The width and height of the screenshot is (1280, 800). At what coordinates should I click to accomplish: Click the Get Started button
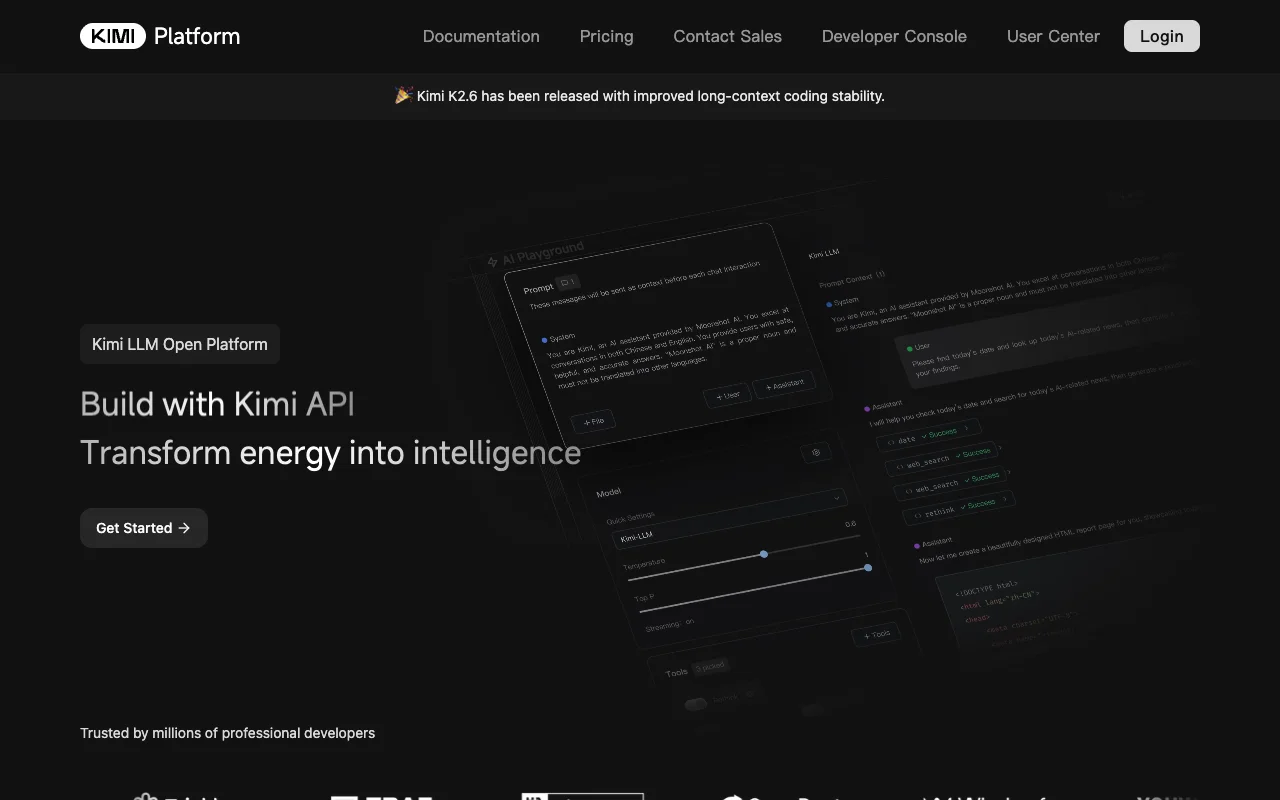pyautogui.click(x=144, y=528)
